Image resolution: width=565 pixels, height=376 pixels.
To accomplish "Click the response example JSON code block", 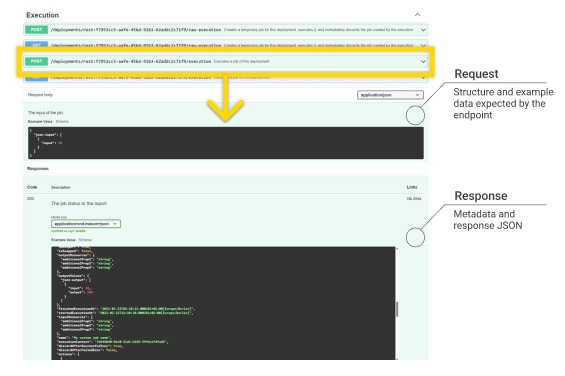I will (223, 303).
